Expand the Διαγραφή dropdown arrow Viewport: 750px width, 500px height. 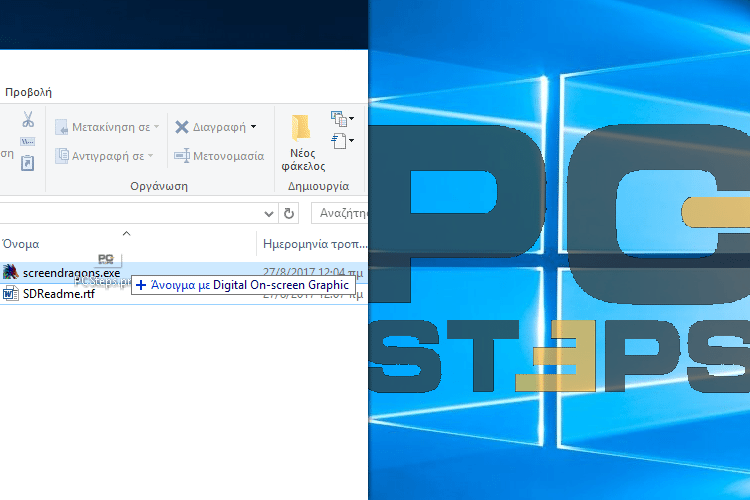click(x=254, y=127)
